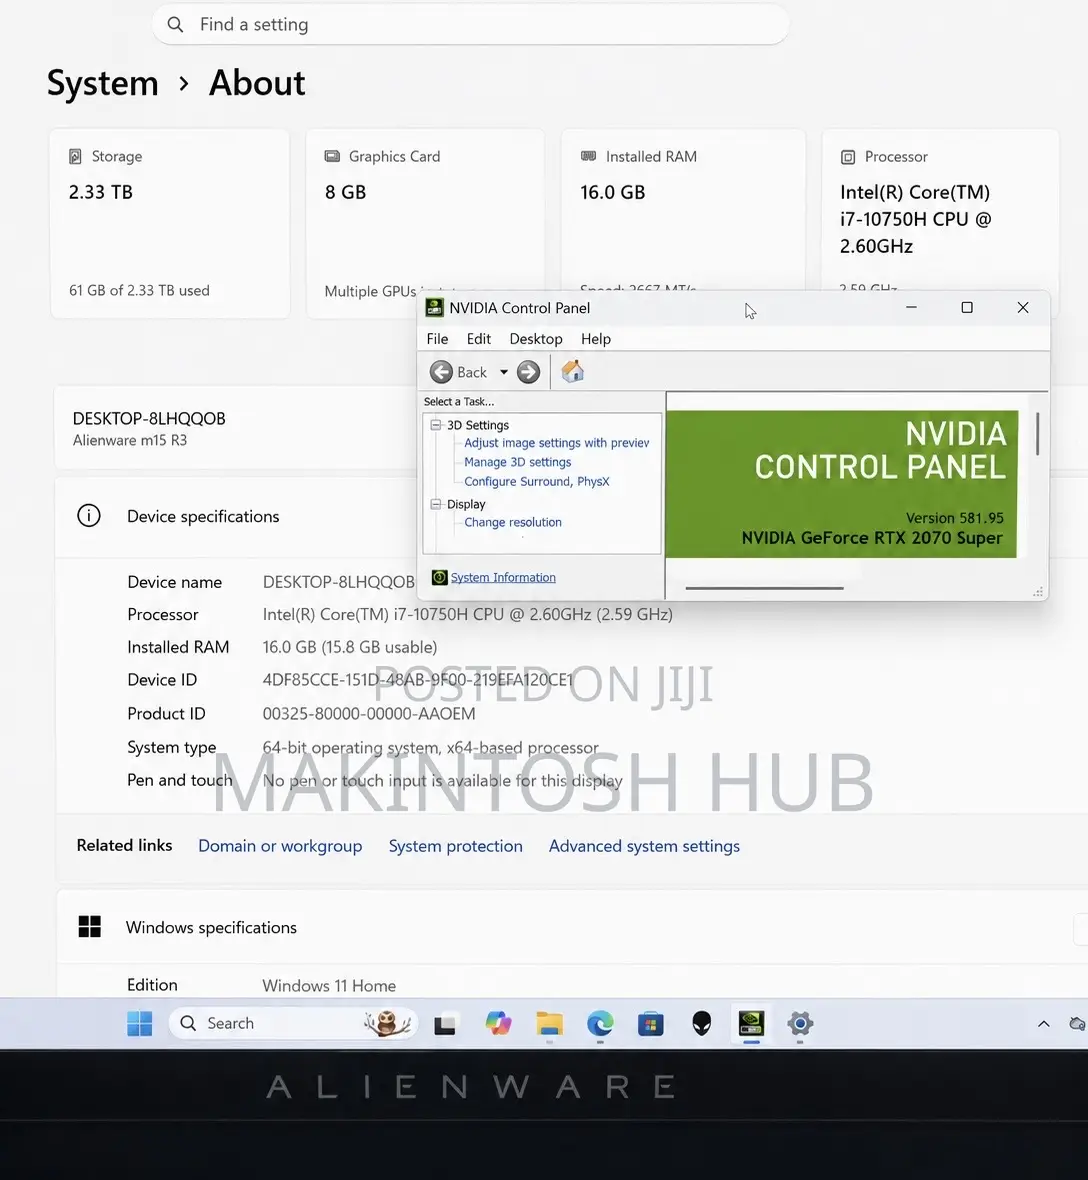Image resolution: width=1088 pixels, height=1180 pixels.
Task: Maximize the NVIDIA Control Panel window
Action: (967, 308)
